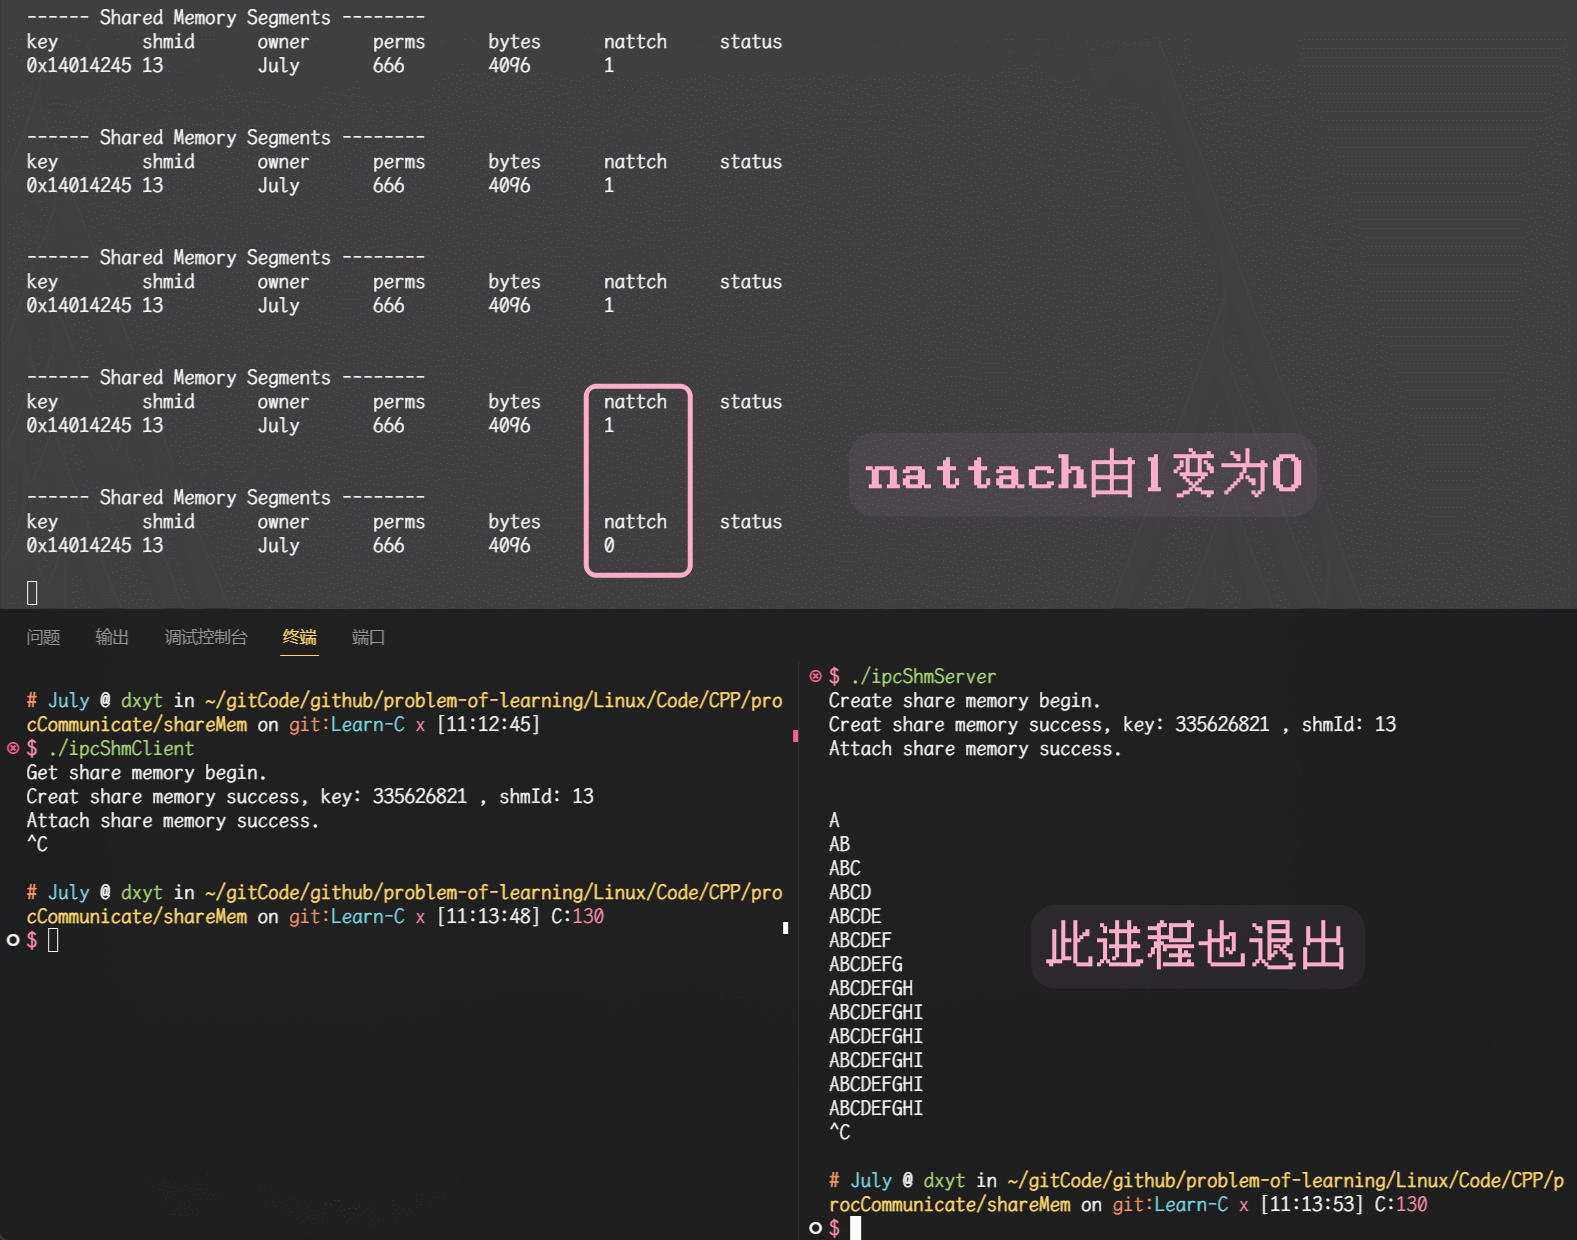Click the error marker beside ./ipcShmClient command

point(13,748)
